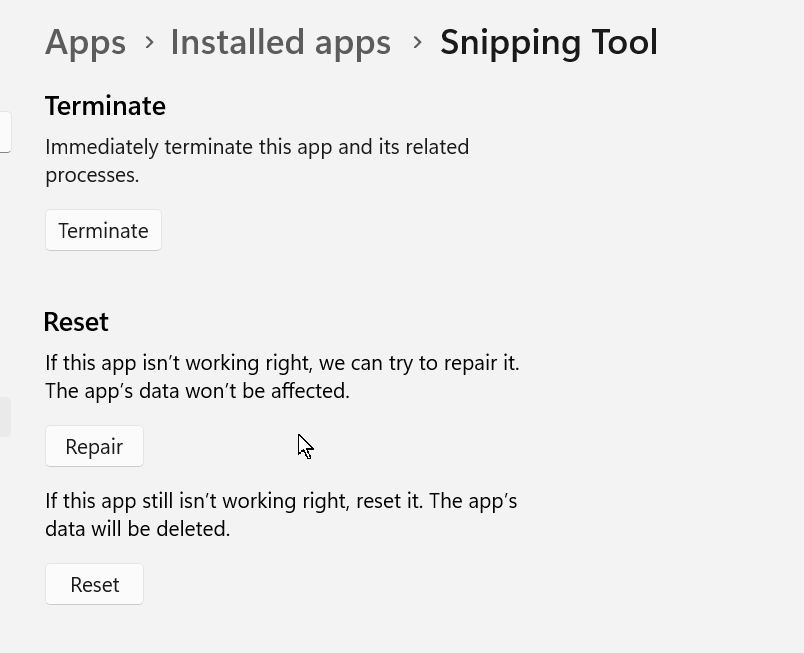Click the 'still isn't working right, reset it' line
Viewport: 804px width, 653px height.
pos(281,501)
